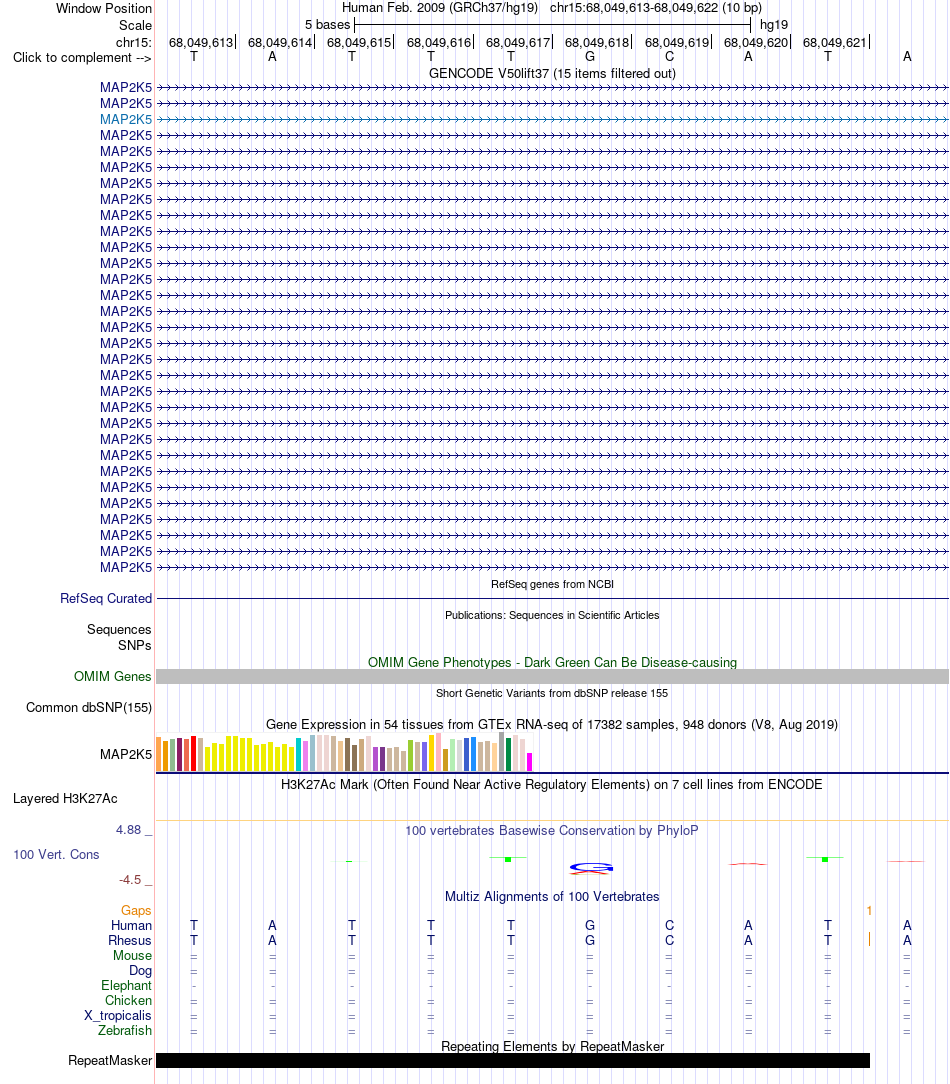Open the Layered H3K27Ac track label
The height and width of the screenshot is (1084, 950).
click(x=65, y=798)
